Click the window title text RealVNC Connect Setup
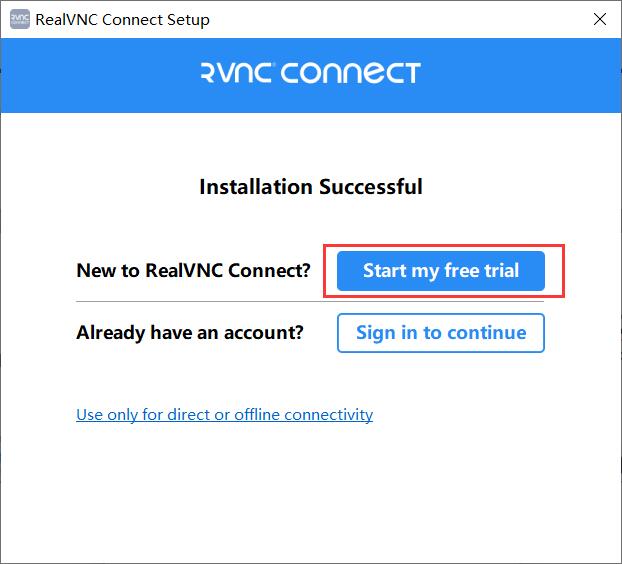Viewport: 622px width, 564px height. 123,19
